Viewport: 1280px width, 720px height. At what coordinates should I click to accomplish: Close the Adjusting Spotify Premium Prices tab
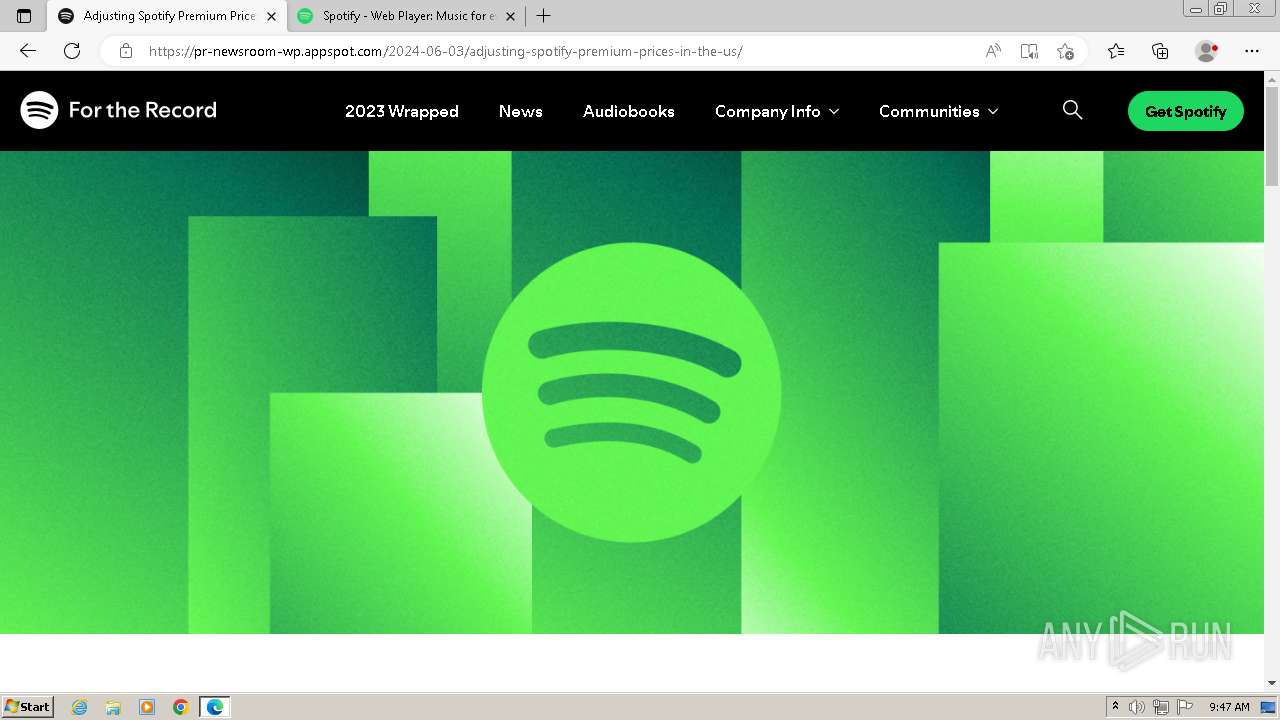[x=271, y=16]
